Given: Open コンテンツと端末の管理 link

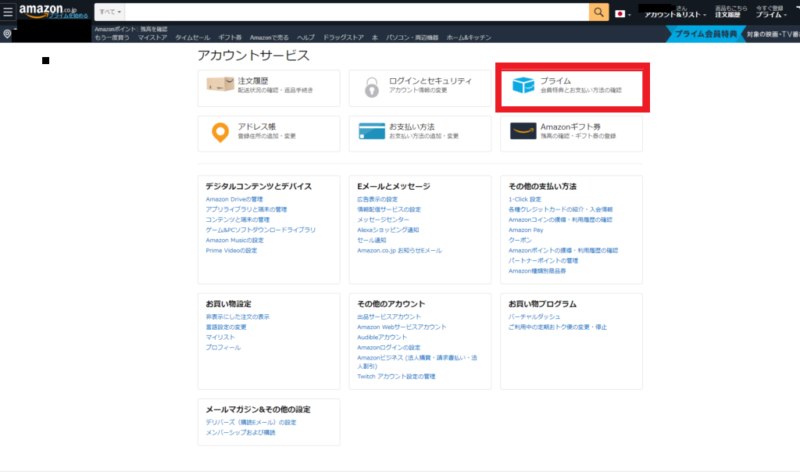Looking at the screenshot, I should (237, 220).
